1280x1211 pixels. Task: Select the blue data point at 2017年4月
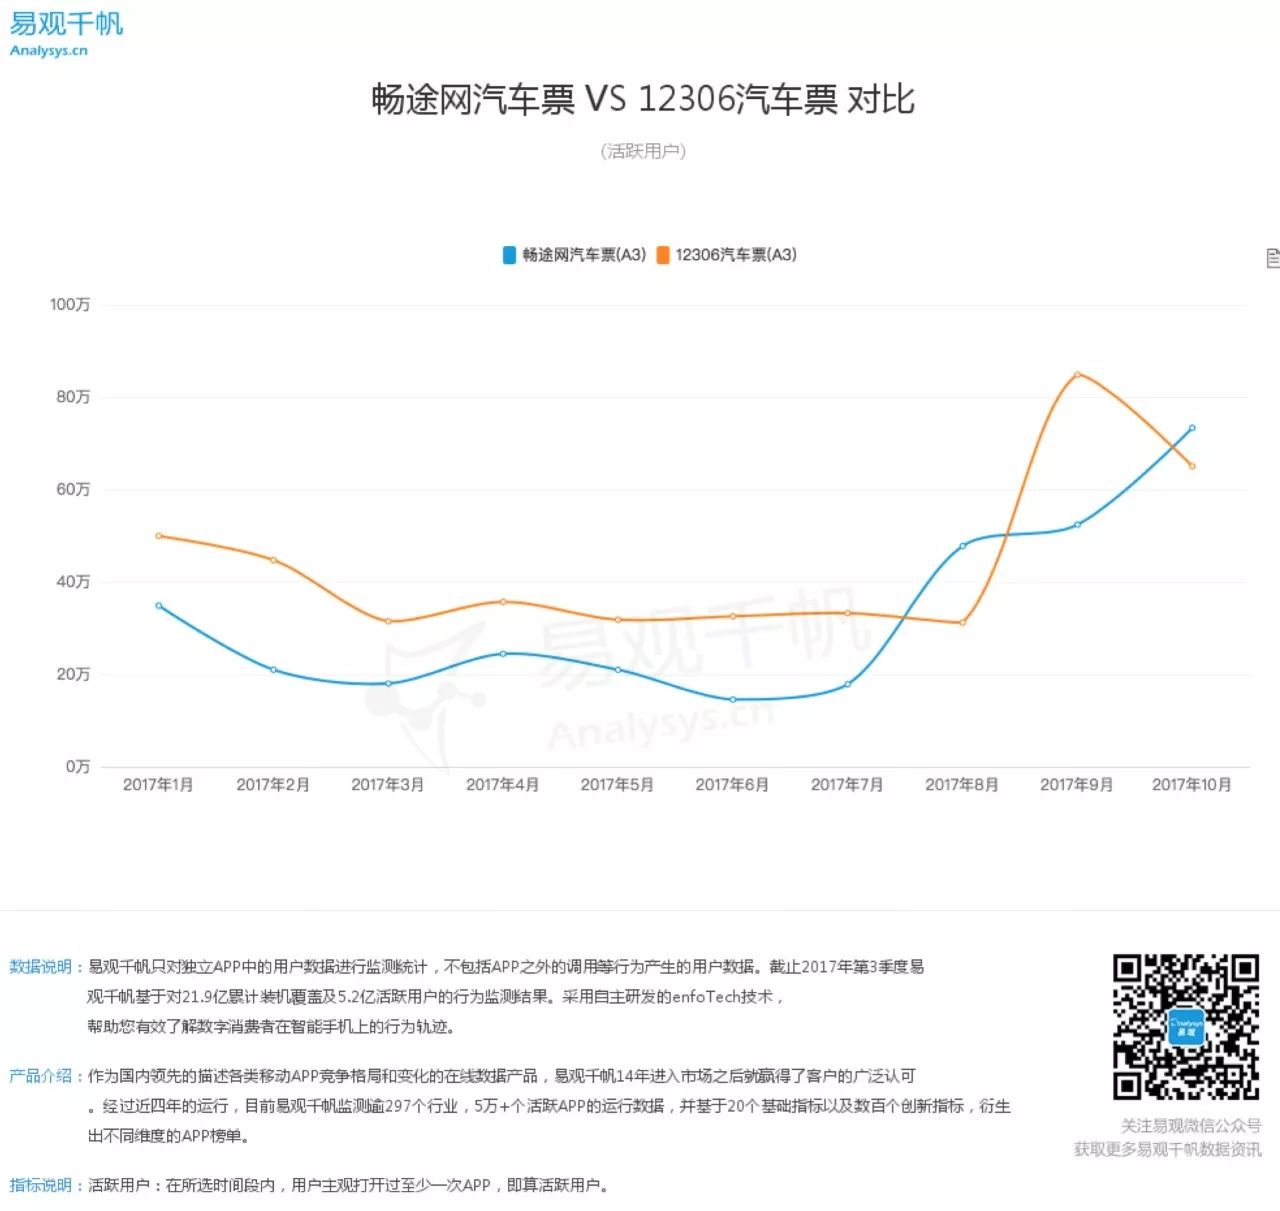coord(503,654)
